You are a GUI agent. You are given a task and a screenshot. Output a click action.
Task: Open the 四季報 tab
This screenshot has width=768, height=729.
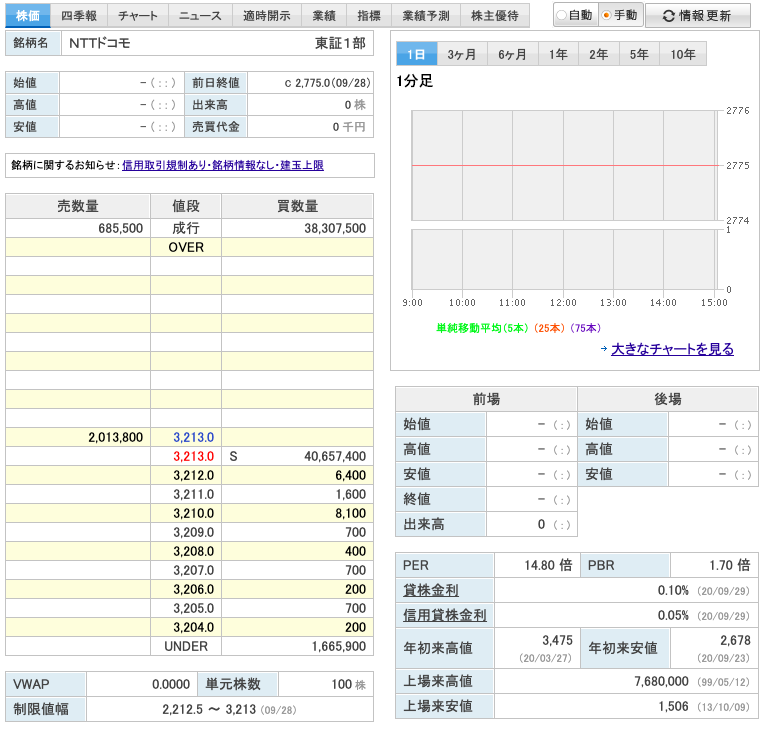point(79,16)
